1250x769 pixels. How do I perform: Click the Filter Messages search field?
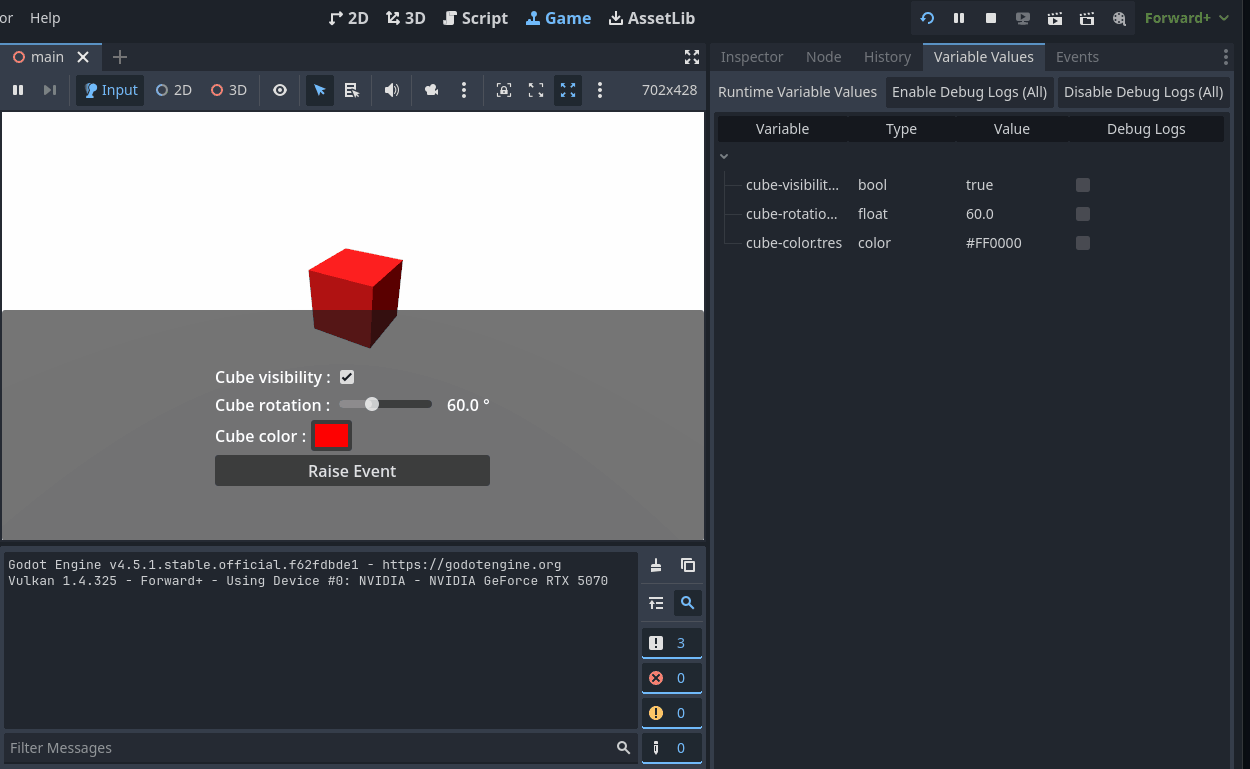(310, 748)
